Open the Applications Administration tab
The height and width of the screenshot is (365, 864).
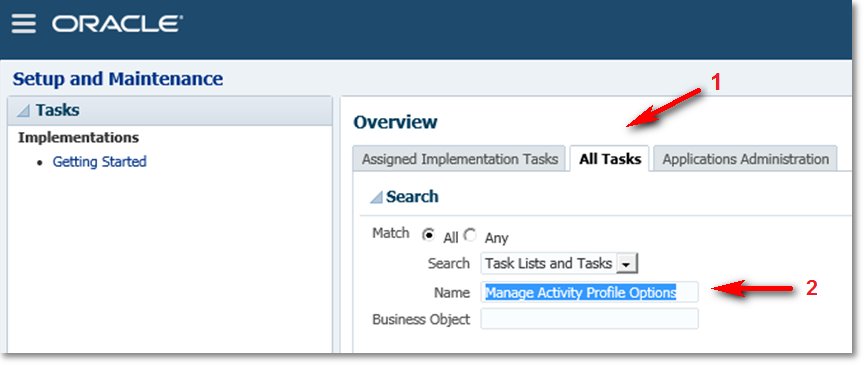pyautogui.click(x=746, y=159)
